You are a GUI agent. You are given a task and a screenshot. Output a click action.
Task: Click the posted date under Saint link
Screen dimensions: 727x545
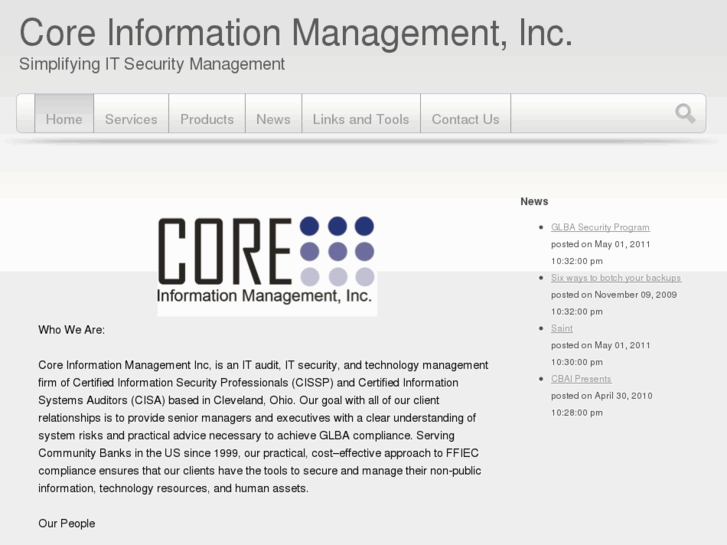pyautogui.click(x=600, y=346)
